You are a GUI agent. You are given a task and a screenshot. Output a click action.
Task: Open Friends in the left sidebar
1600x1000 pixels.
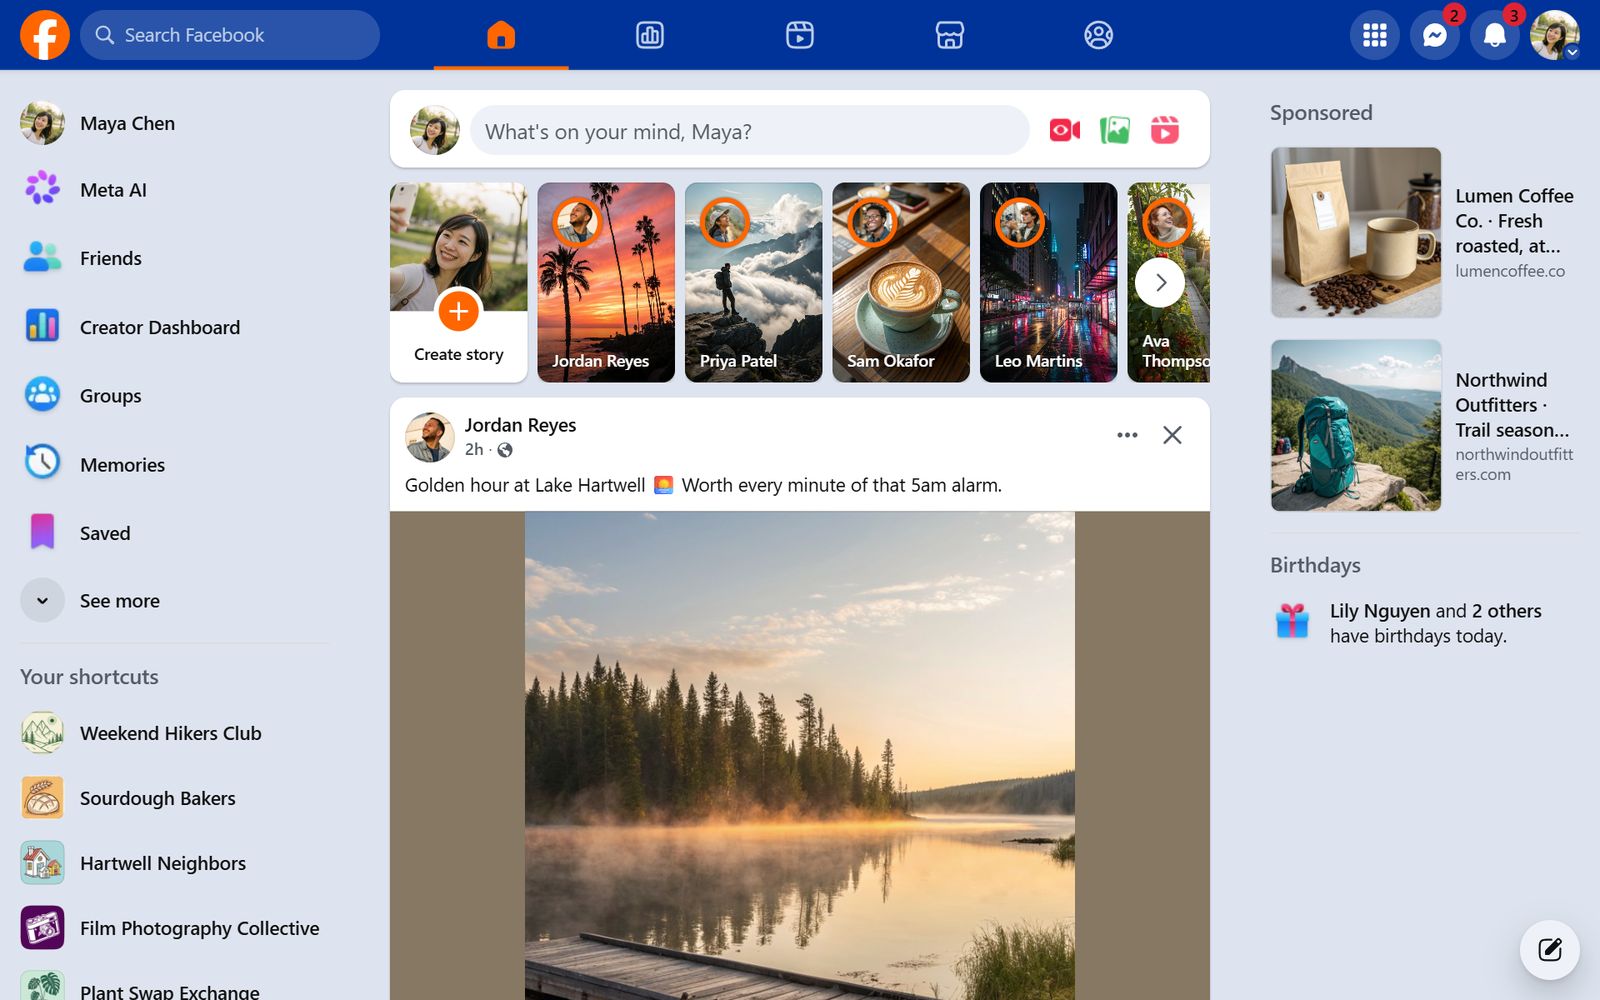pos(175,258)
